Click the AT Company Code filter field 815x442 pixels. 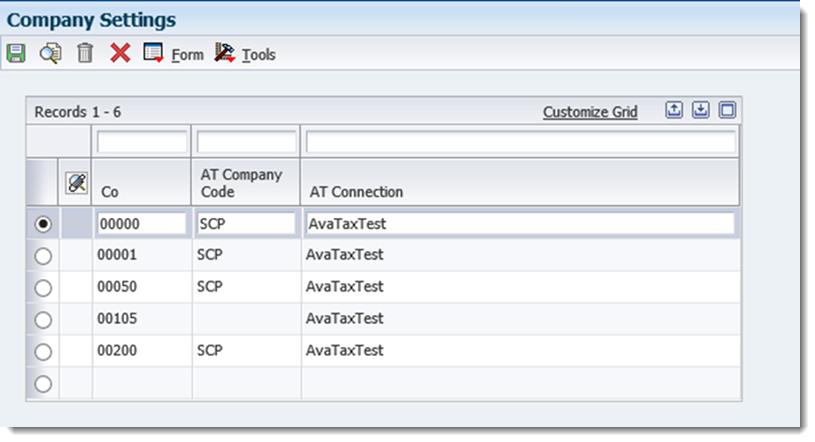point(246,142)
